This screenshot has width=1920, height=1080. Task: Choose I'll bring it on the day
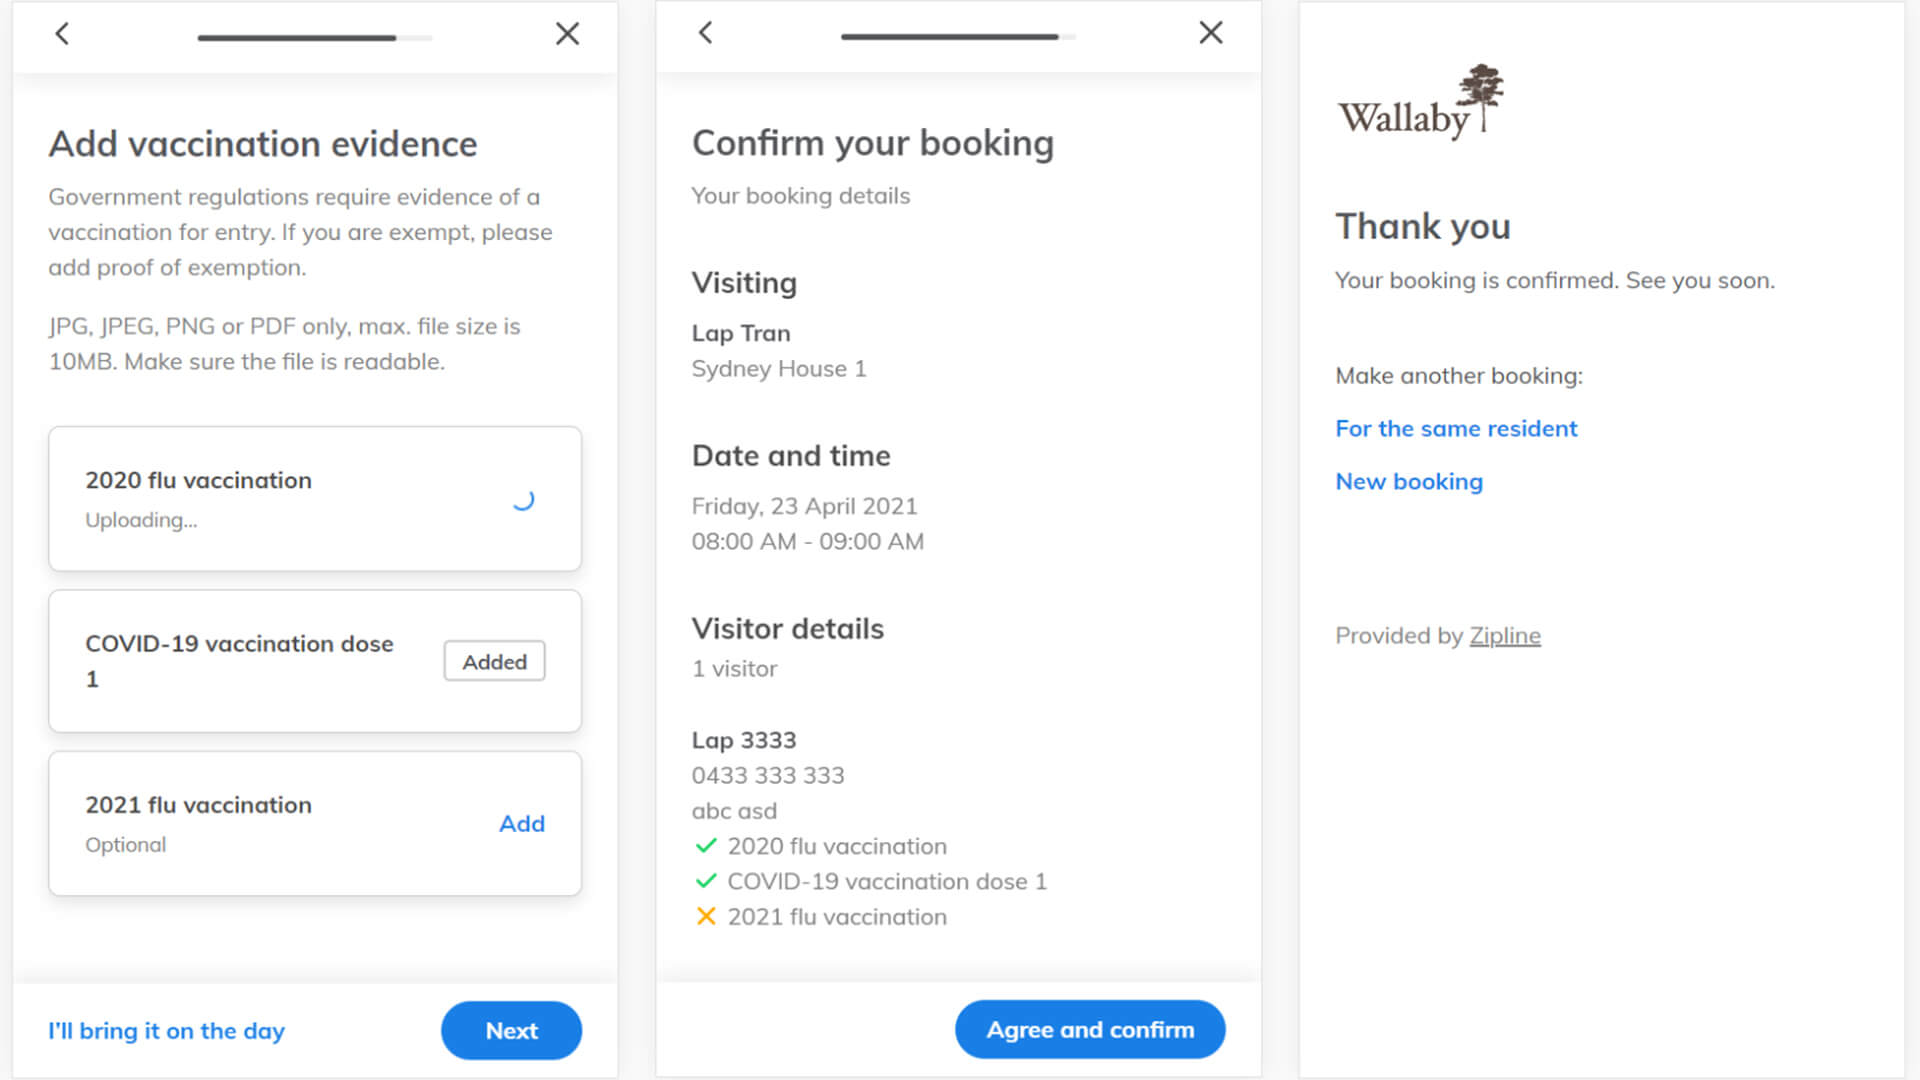pyautogui.click(x=166, y=1030)
